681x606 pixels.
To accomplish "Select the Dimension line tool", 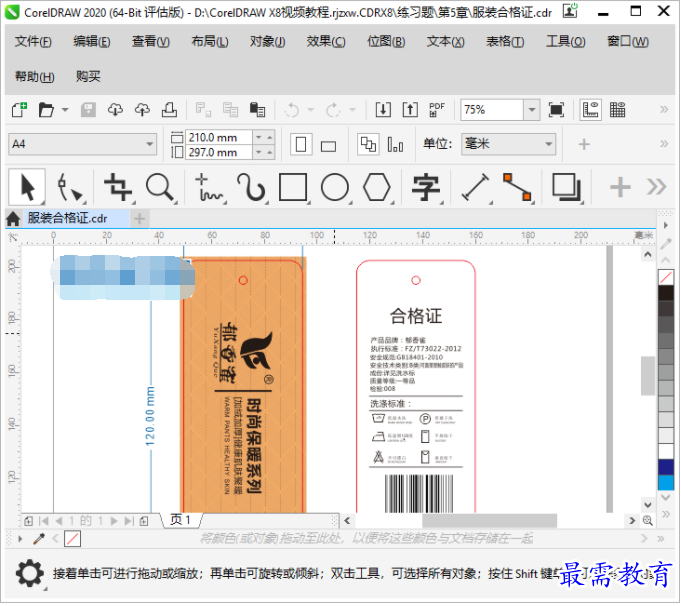I will coord(475,188).
